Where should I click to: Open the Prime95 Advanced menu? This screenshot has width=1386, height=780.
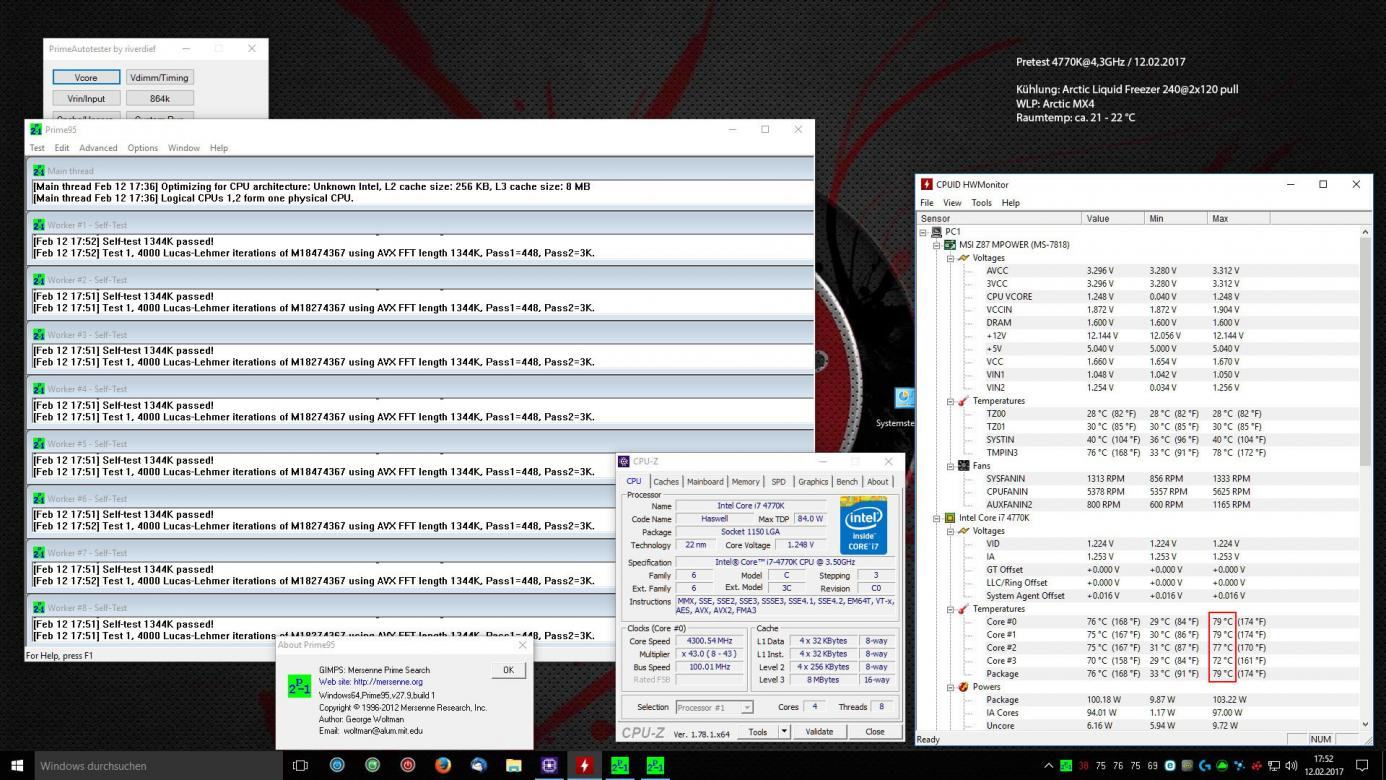click(x=98, y=148)
